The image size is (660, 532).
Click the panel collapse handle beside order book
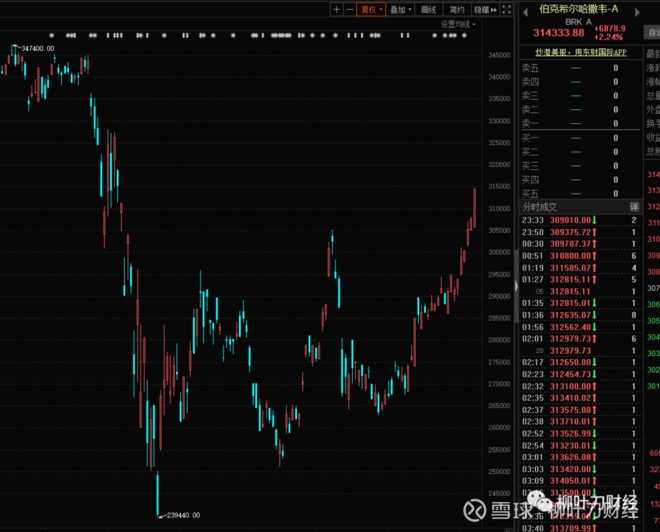516,287
